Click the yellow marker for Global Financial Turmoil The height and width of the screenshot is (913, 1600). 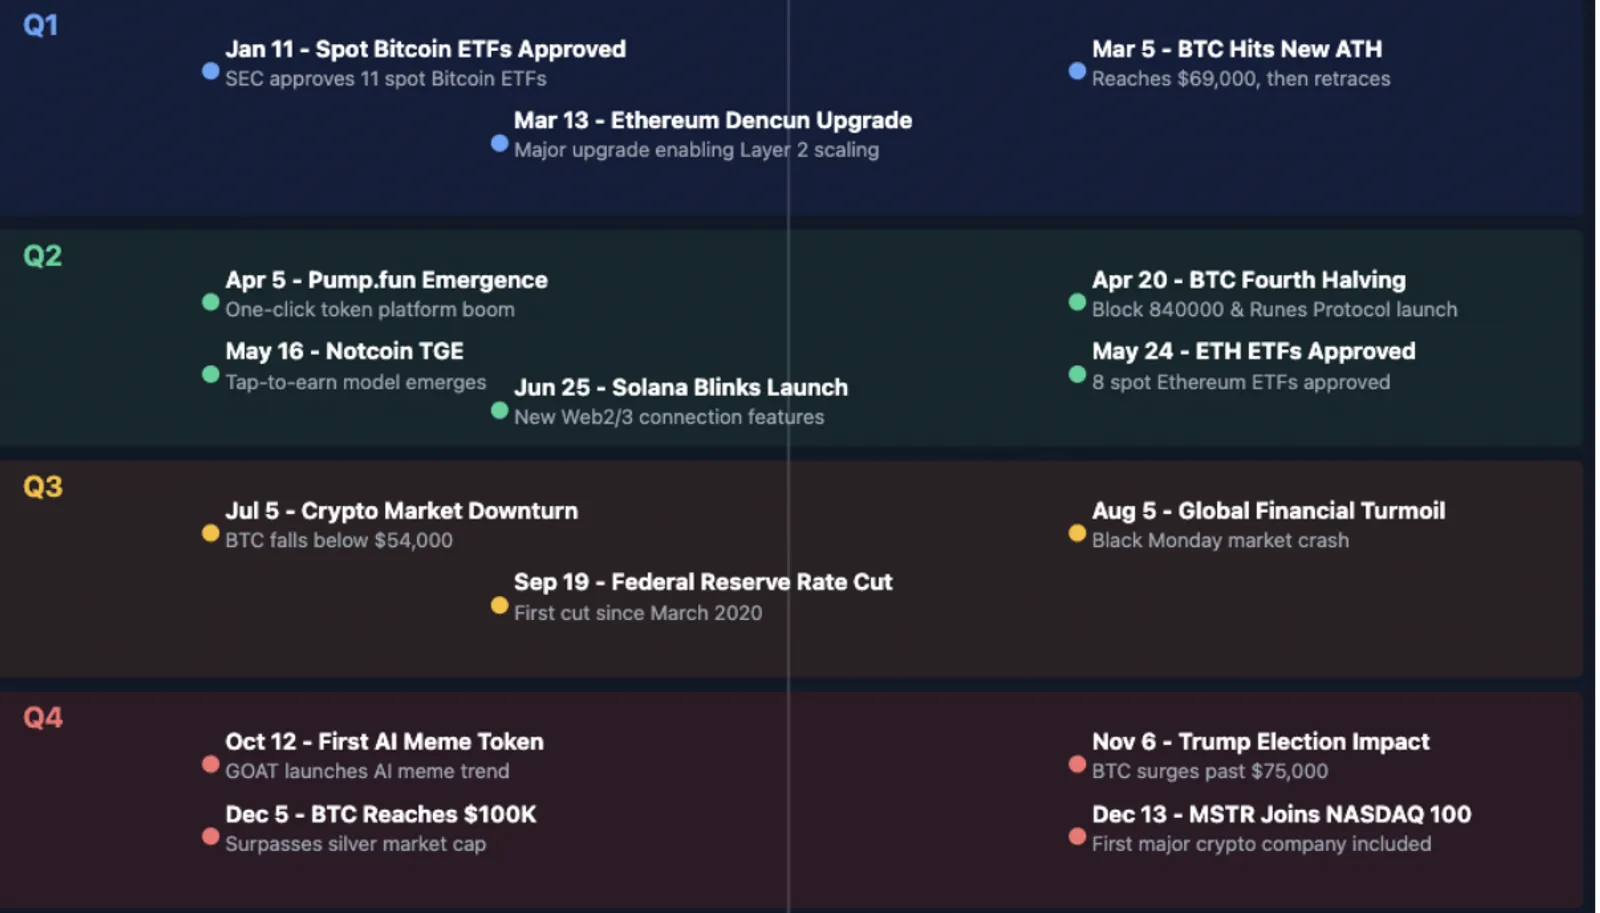tap(1077, 533)
